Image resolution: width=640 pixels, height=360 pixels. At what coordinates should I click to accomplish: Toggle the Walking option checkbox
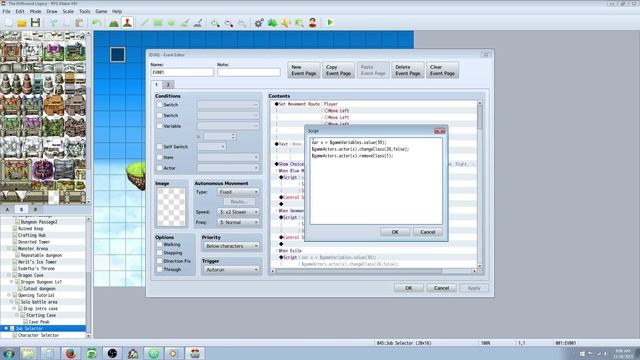[160, 244]
